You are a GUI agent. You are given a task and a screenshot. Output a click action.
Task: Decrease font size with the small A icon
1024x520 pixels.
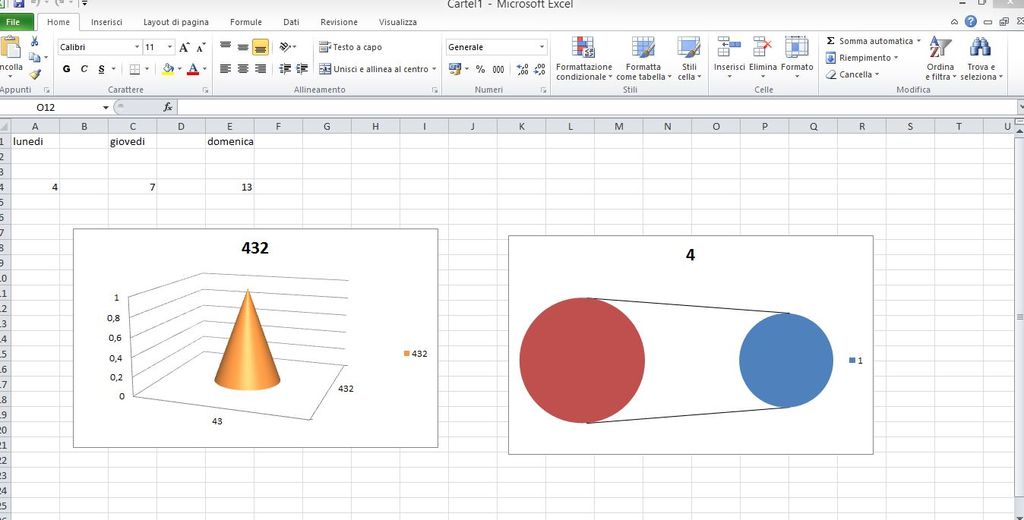[200, 47]
